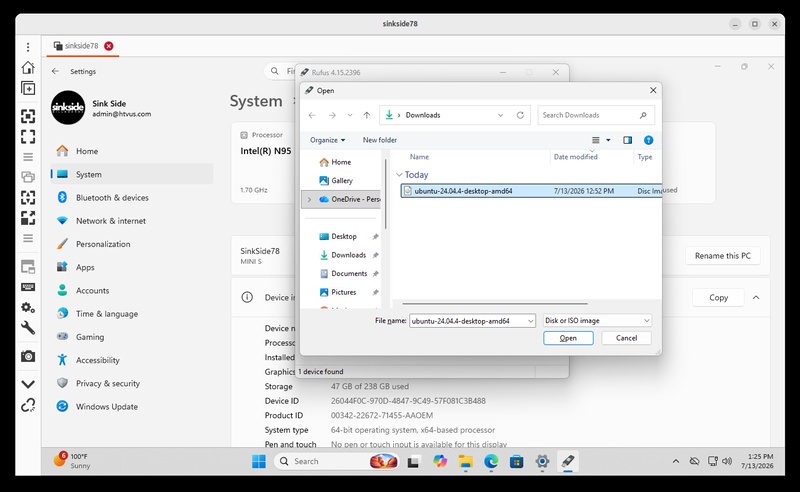This screenshot has width=800, height=492.
Task: Show hidden tray icons chevron
Action: pyautogui.click(x=676, y=461)
